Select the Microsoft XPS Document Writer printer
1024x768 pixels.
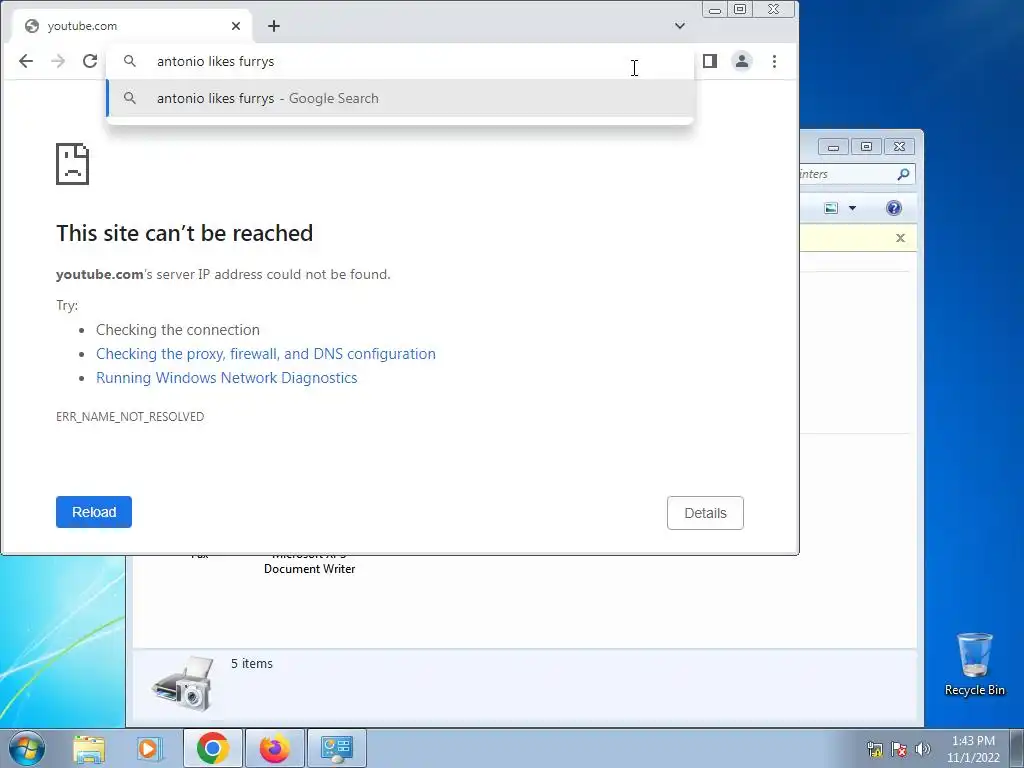pos(310,563)
